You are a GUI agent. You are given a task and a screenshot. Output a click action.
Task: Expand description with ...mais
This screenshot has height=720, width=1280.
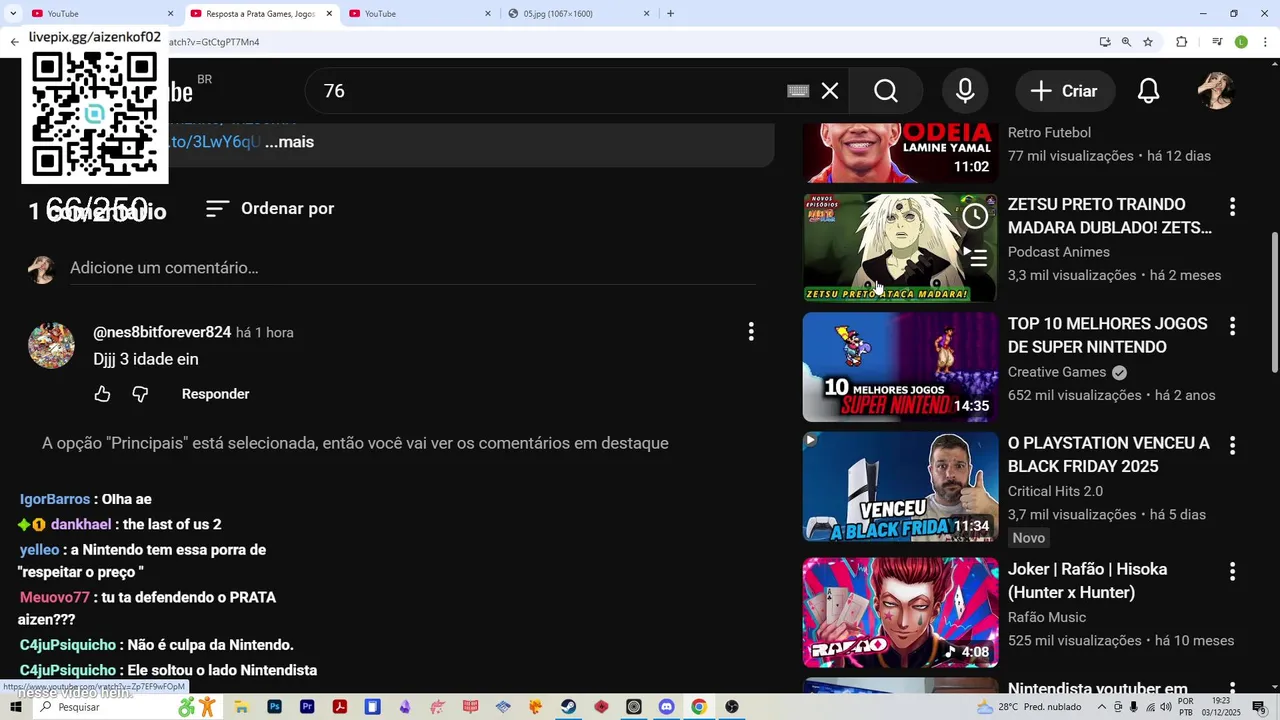tap(290, 142)
